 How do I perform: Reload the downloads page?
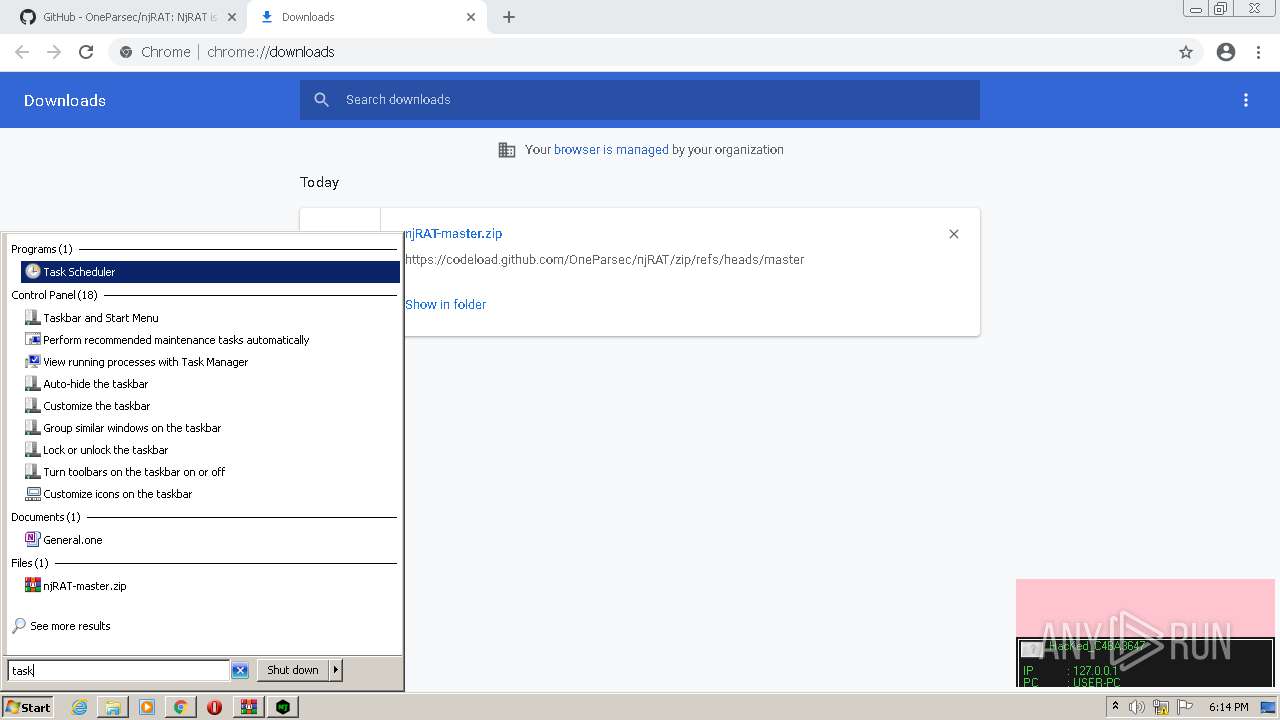coord(86,52)
